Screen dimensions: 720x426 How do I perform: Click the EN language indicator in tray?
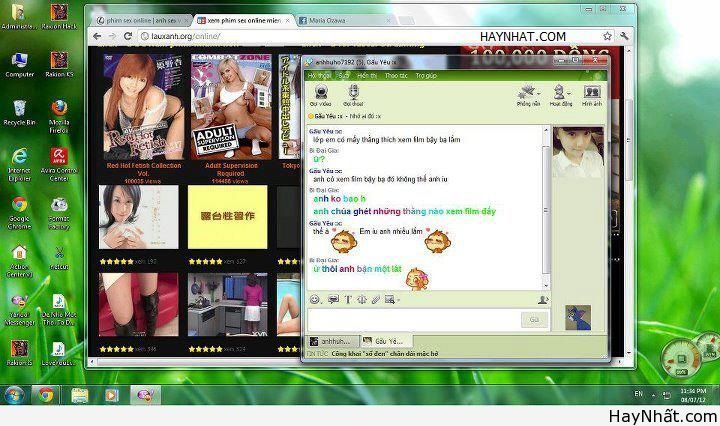pos(638,394)
